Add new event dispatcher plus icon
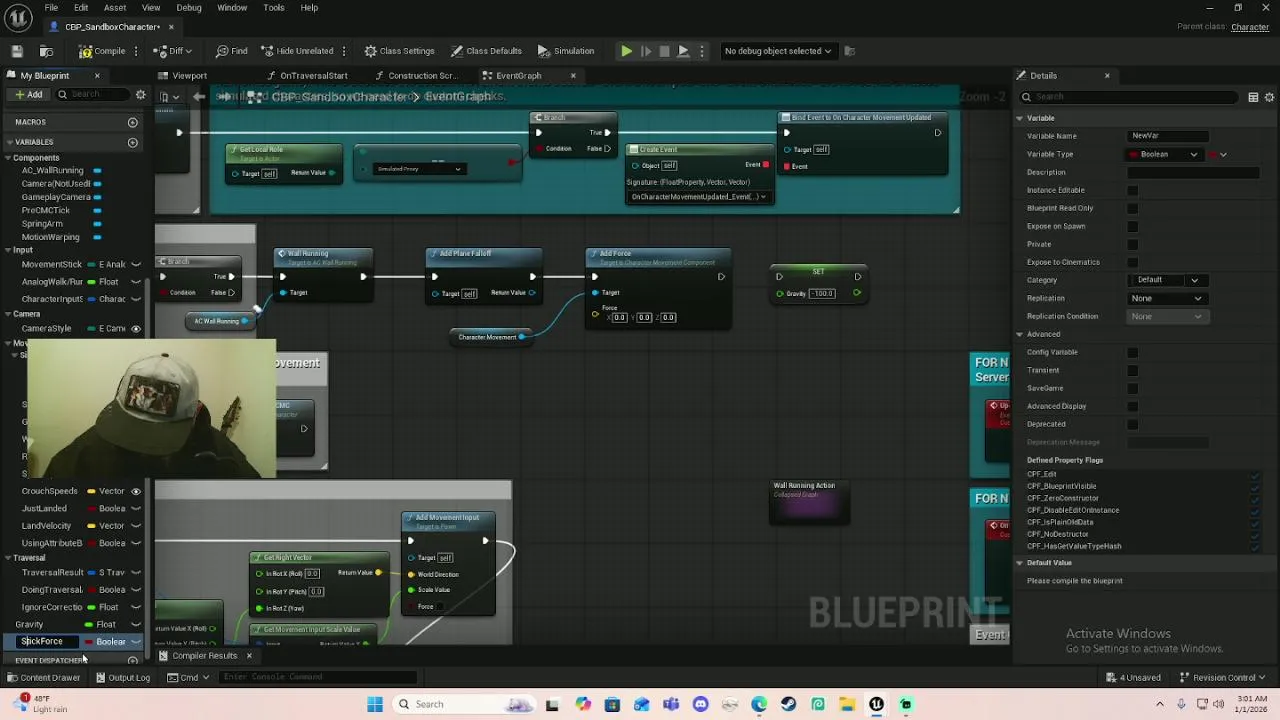The height and width of the screenshot is (720, 1280). (133, 661)
